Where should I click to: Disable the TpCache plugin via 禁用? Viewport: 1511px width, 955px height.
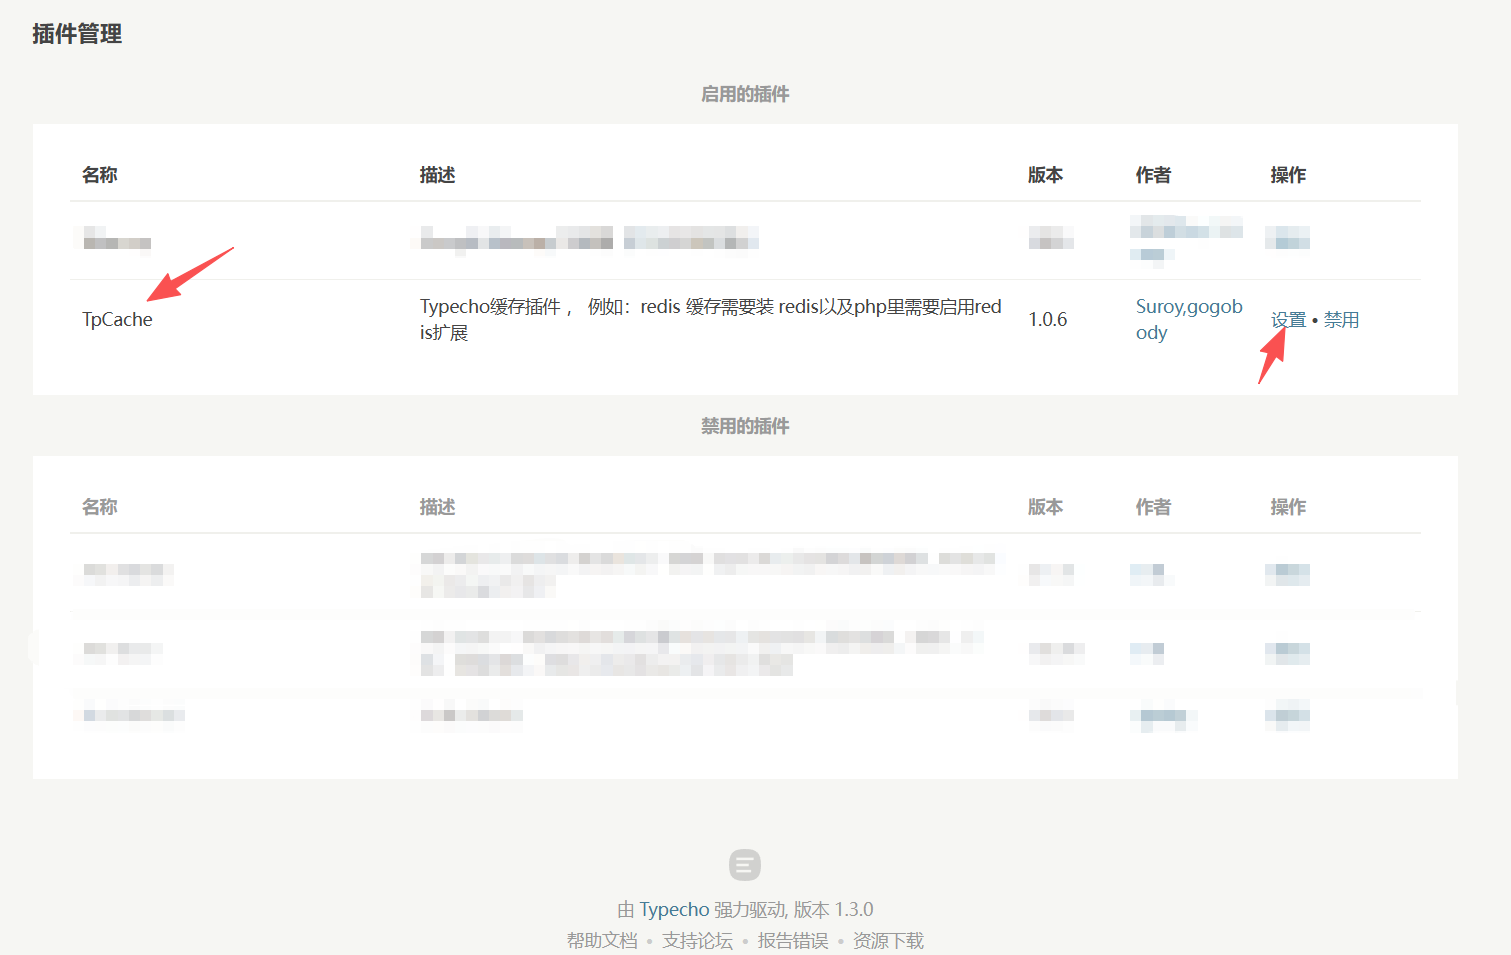tap(1341, 320)
